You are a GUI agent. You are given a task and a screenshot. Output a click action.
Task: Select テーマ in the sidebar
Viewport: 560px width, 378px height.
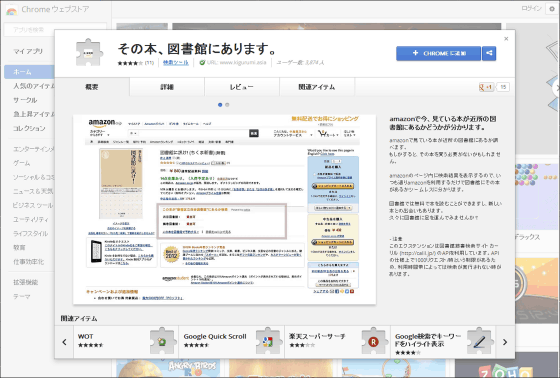pos(22,296)
